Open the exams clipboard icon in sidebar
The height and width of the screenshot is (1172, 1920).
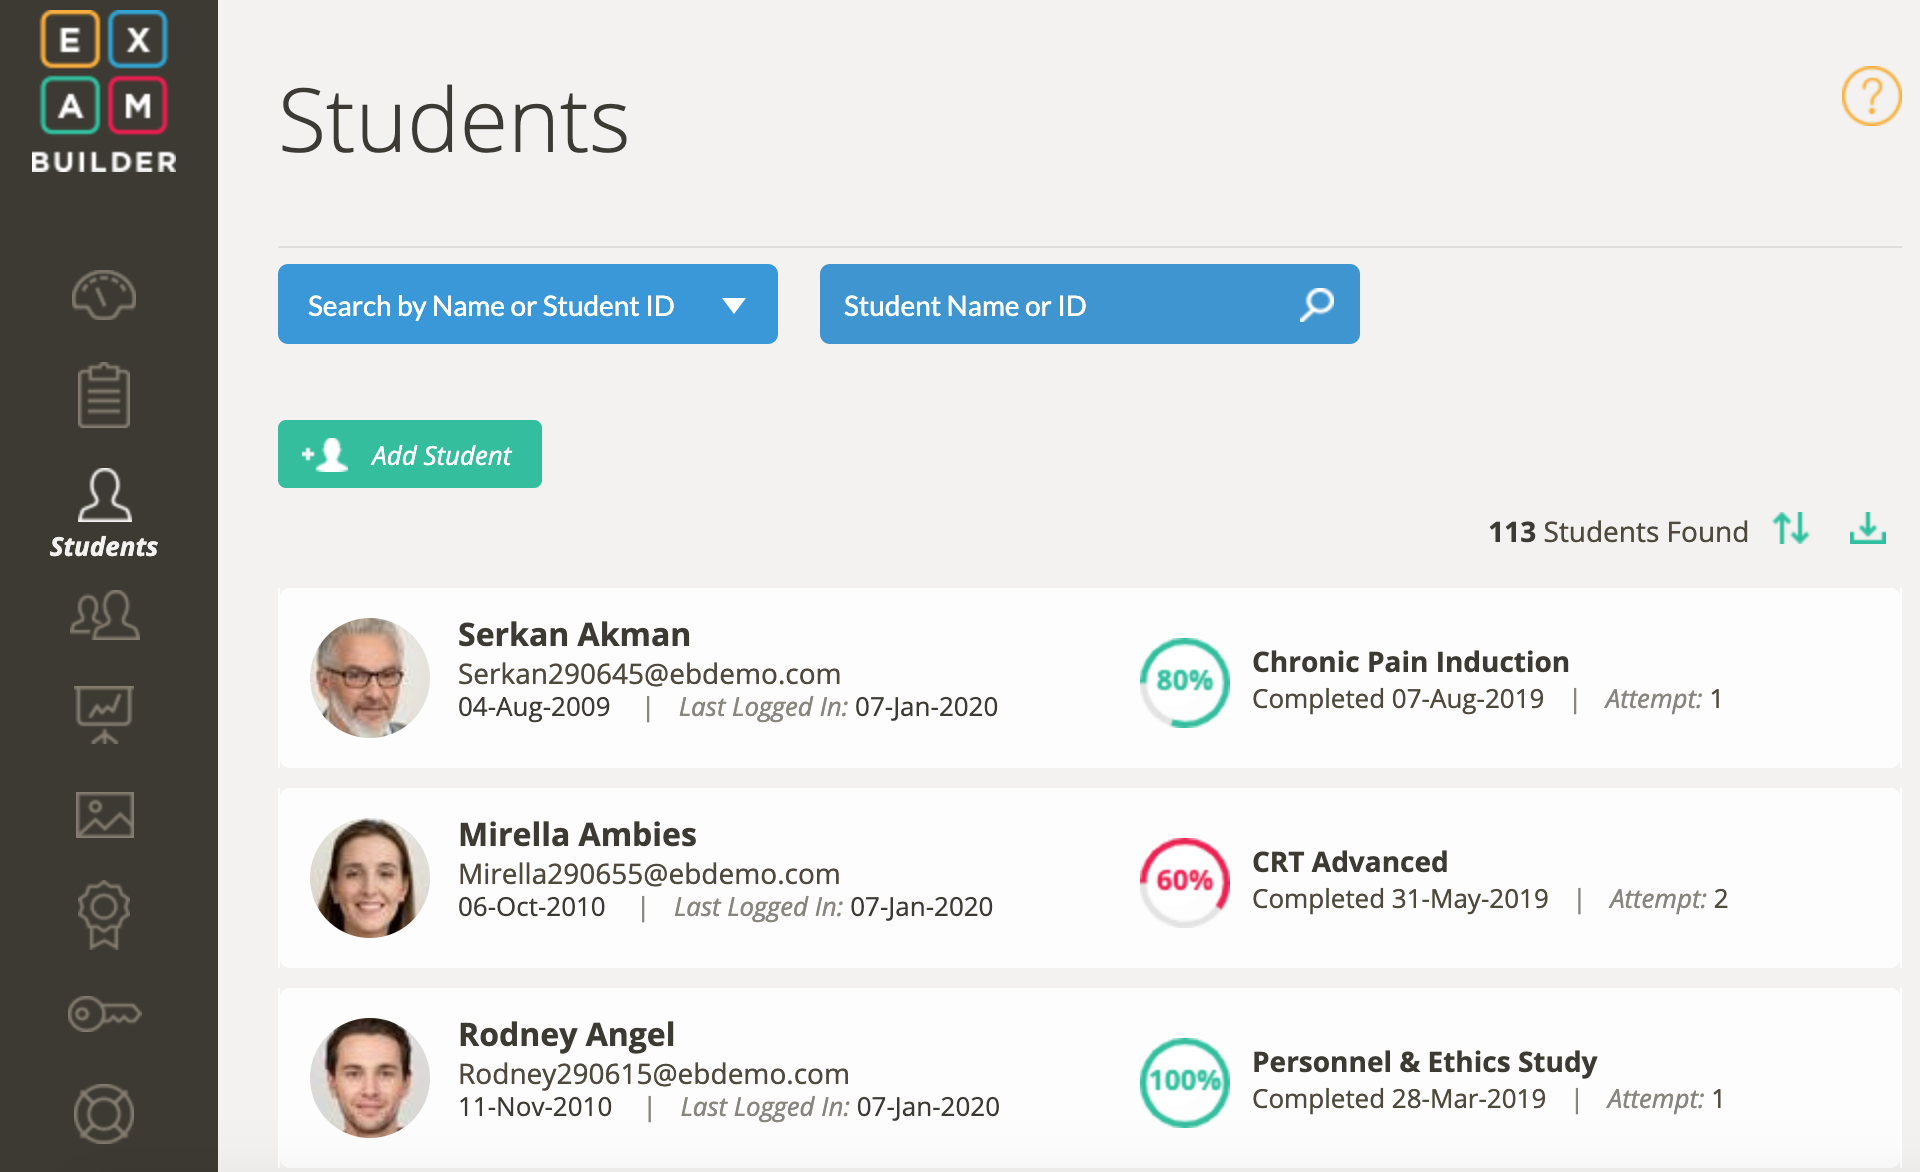pos(104,396)
